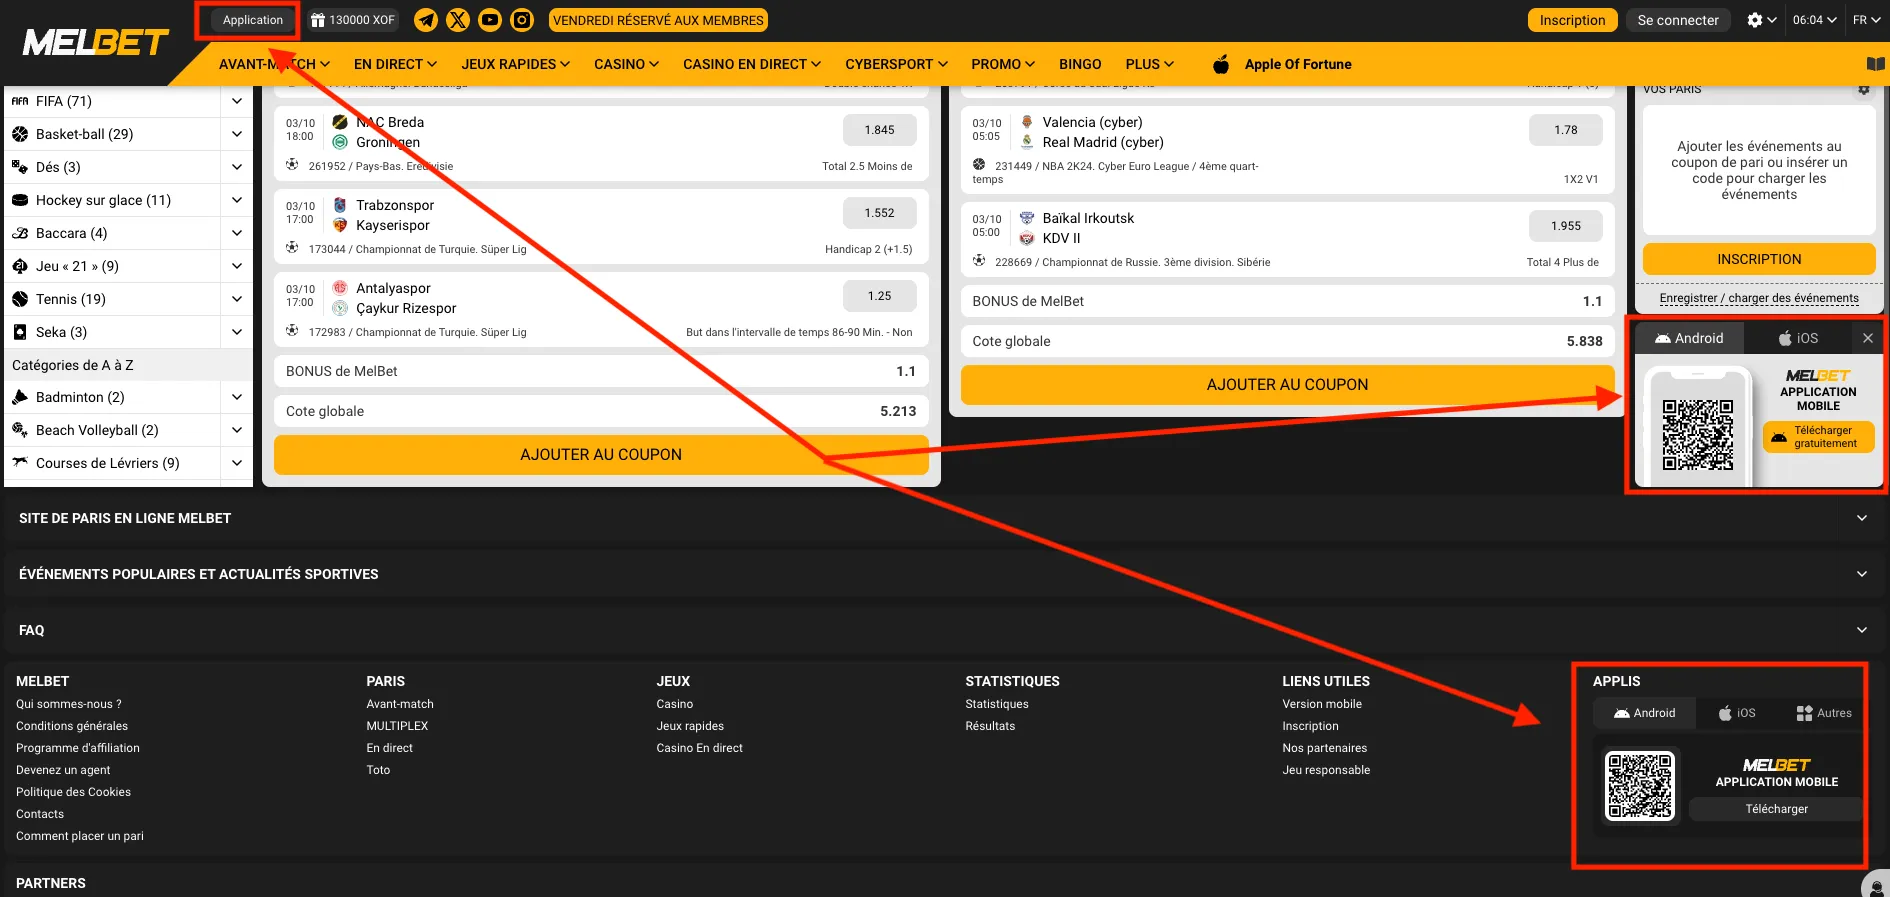Image resolution: width=1890 pixels, height=897 pixels.
Task: Select Autres tab in footer APPLIS
Action: 1824,713
